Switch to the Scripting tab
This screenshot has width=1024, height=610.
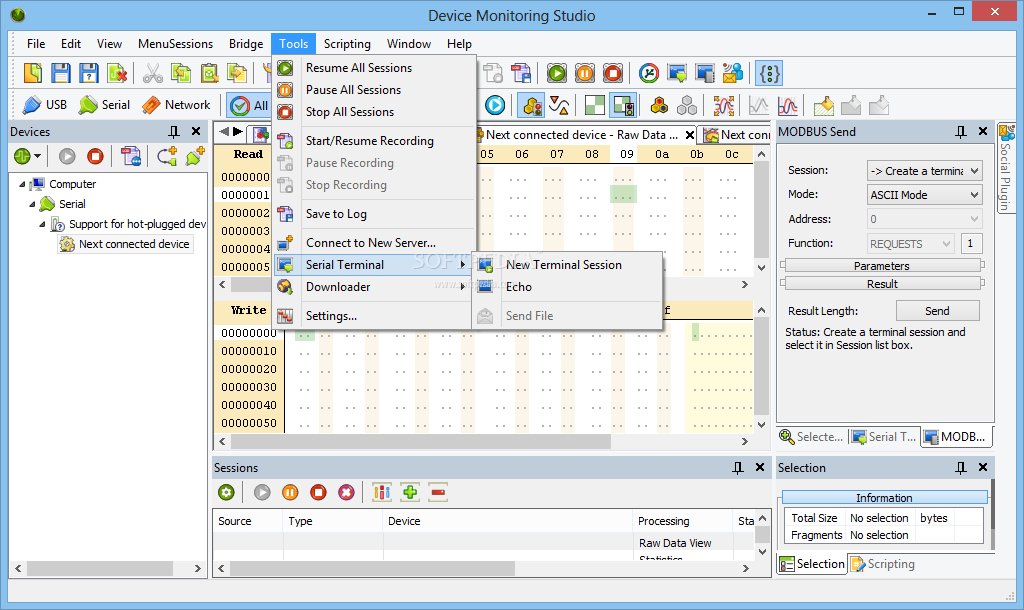(x=882, y=564)
